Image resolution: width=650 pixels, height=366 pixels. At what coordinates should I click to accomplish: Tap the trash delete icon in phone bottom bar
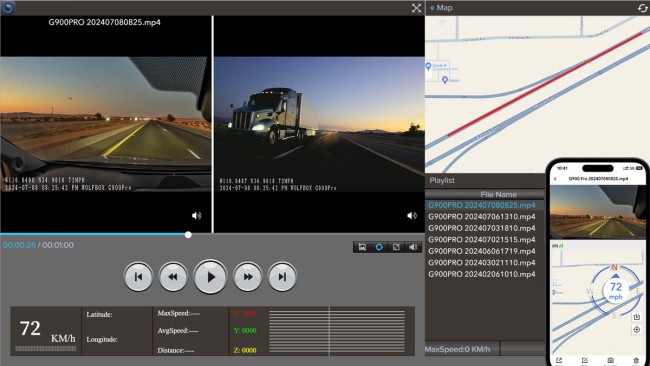pyautogui.click(x=636, y=361)
